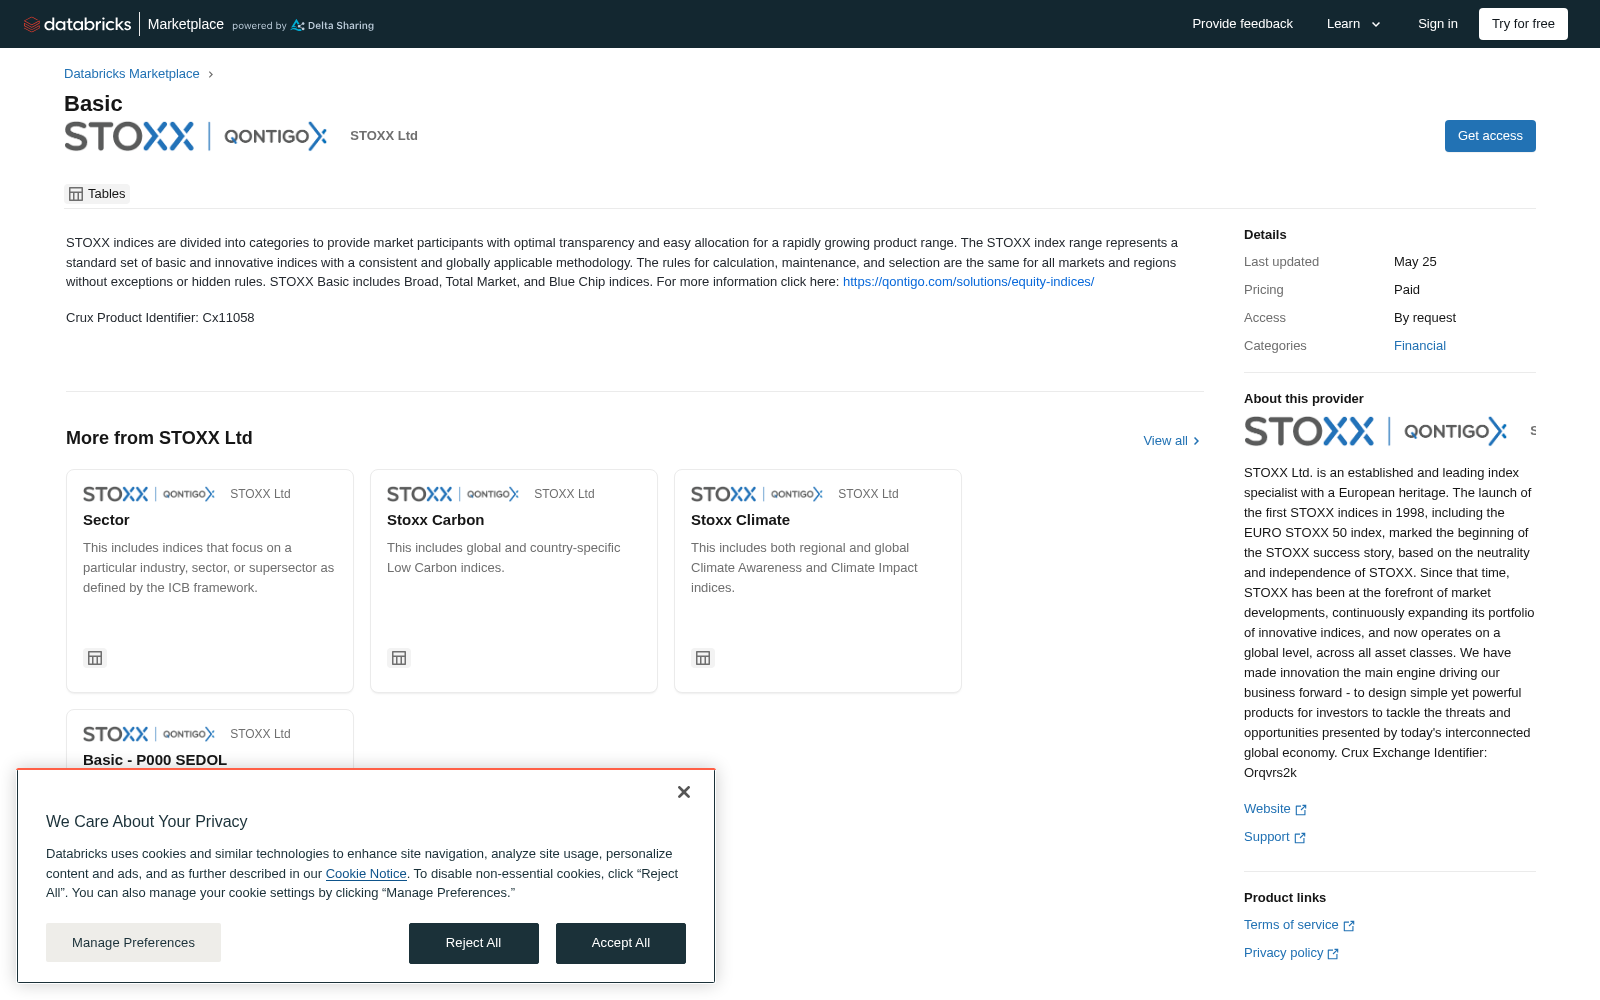This screenshot has width=1600, height=1000.
Task: Open the Delta Sharing logo link
Action: click(332, 26)
